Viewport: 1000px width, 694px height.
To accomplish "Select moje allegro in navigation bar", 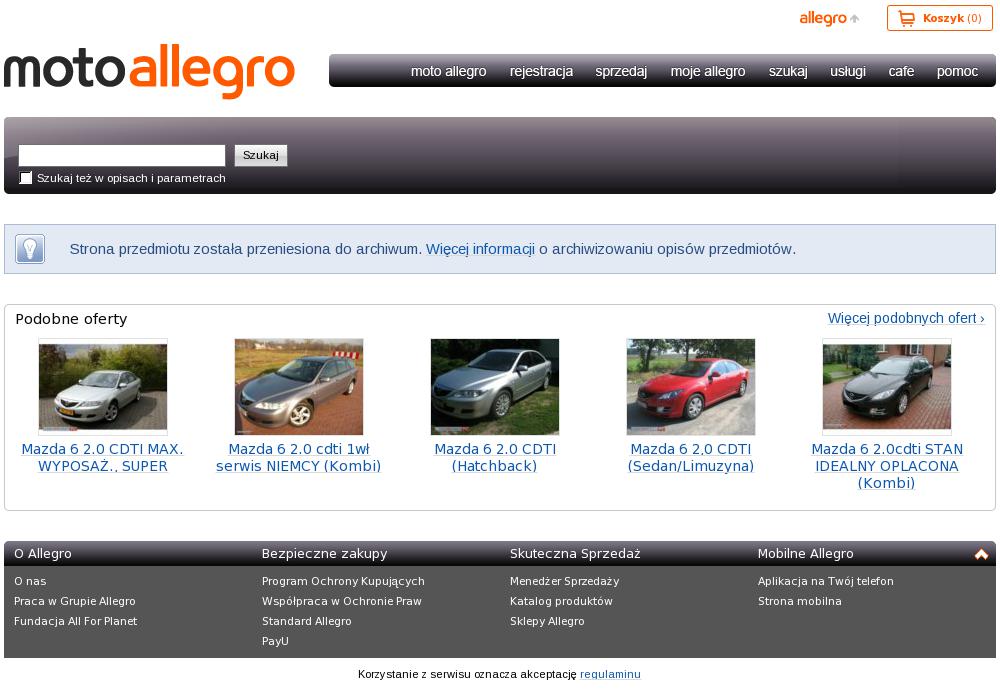I will pos(708,71).
